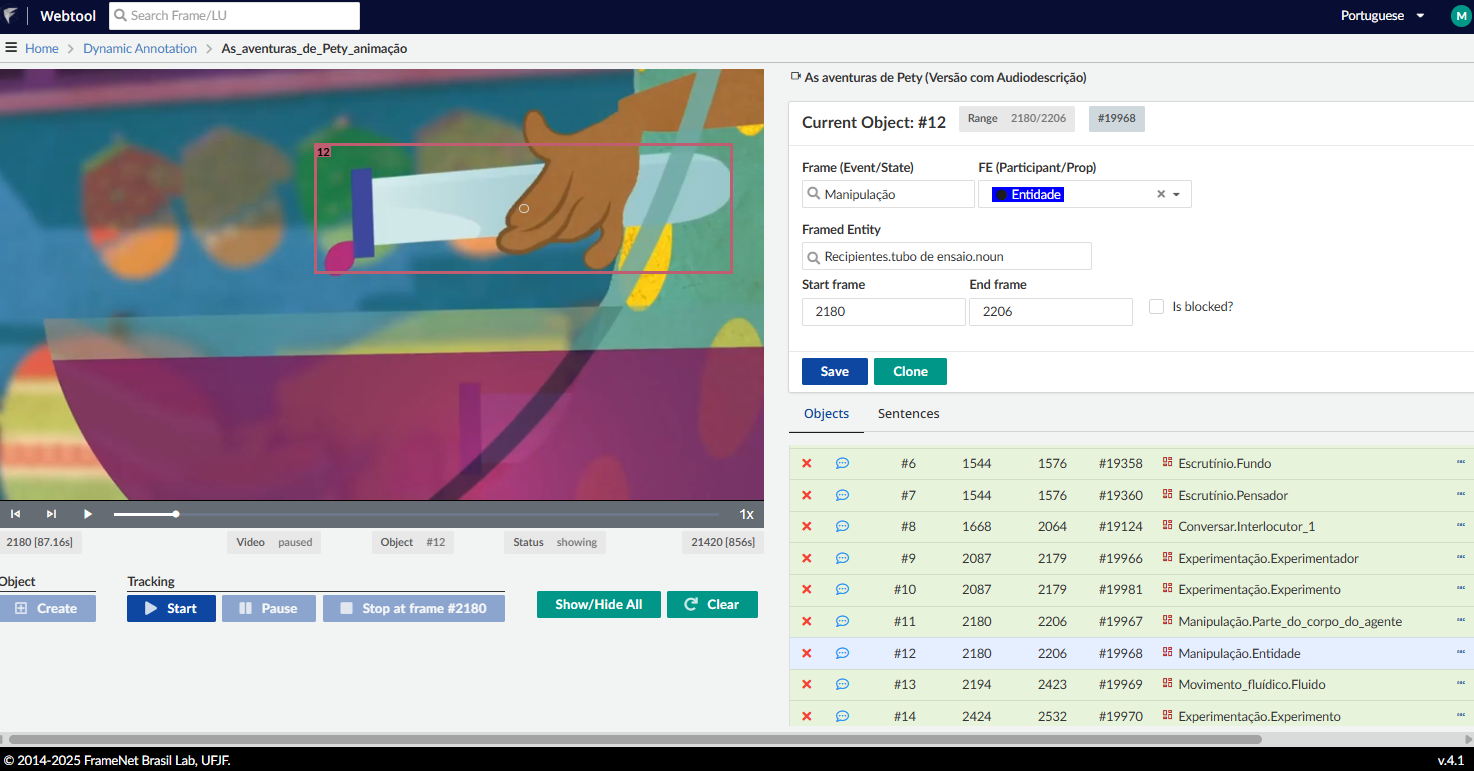This screenshot has width=1474, height=771.
Task: Jump to the video's first frame
Action: point(16,514)
